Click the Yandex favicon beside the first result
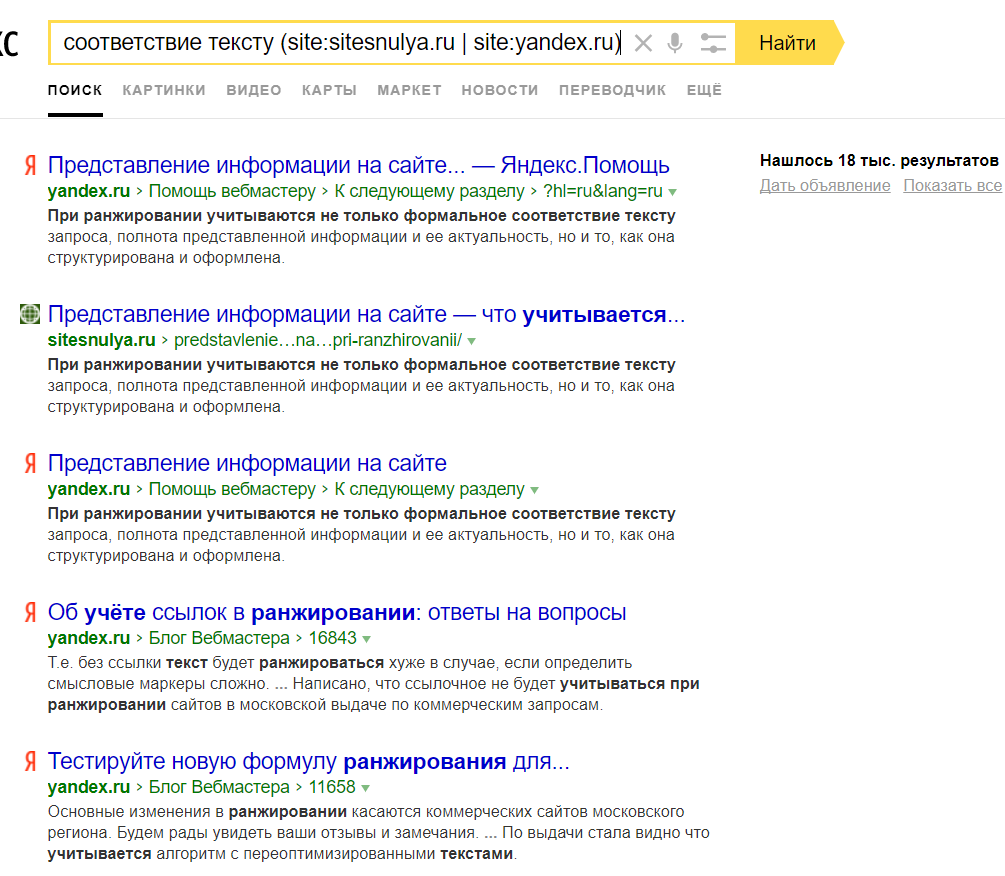The width and height of the screenshot is (1005, 876). pyautogui.click(x=30, y=166)
